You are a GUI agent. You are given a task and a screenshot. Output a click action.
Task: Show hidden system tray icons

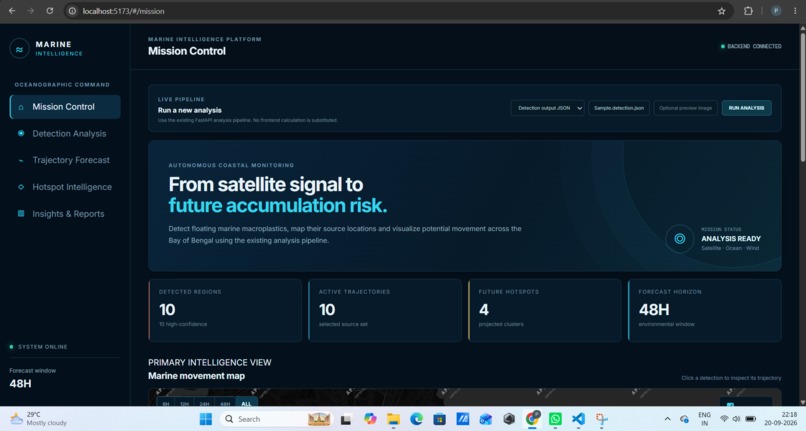pos(667,419)
